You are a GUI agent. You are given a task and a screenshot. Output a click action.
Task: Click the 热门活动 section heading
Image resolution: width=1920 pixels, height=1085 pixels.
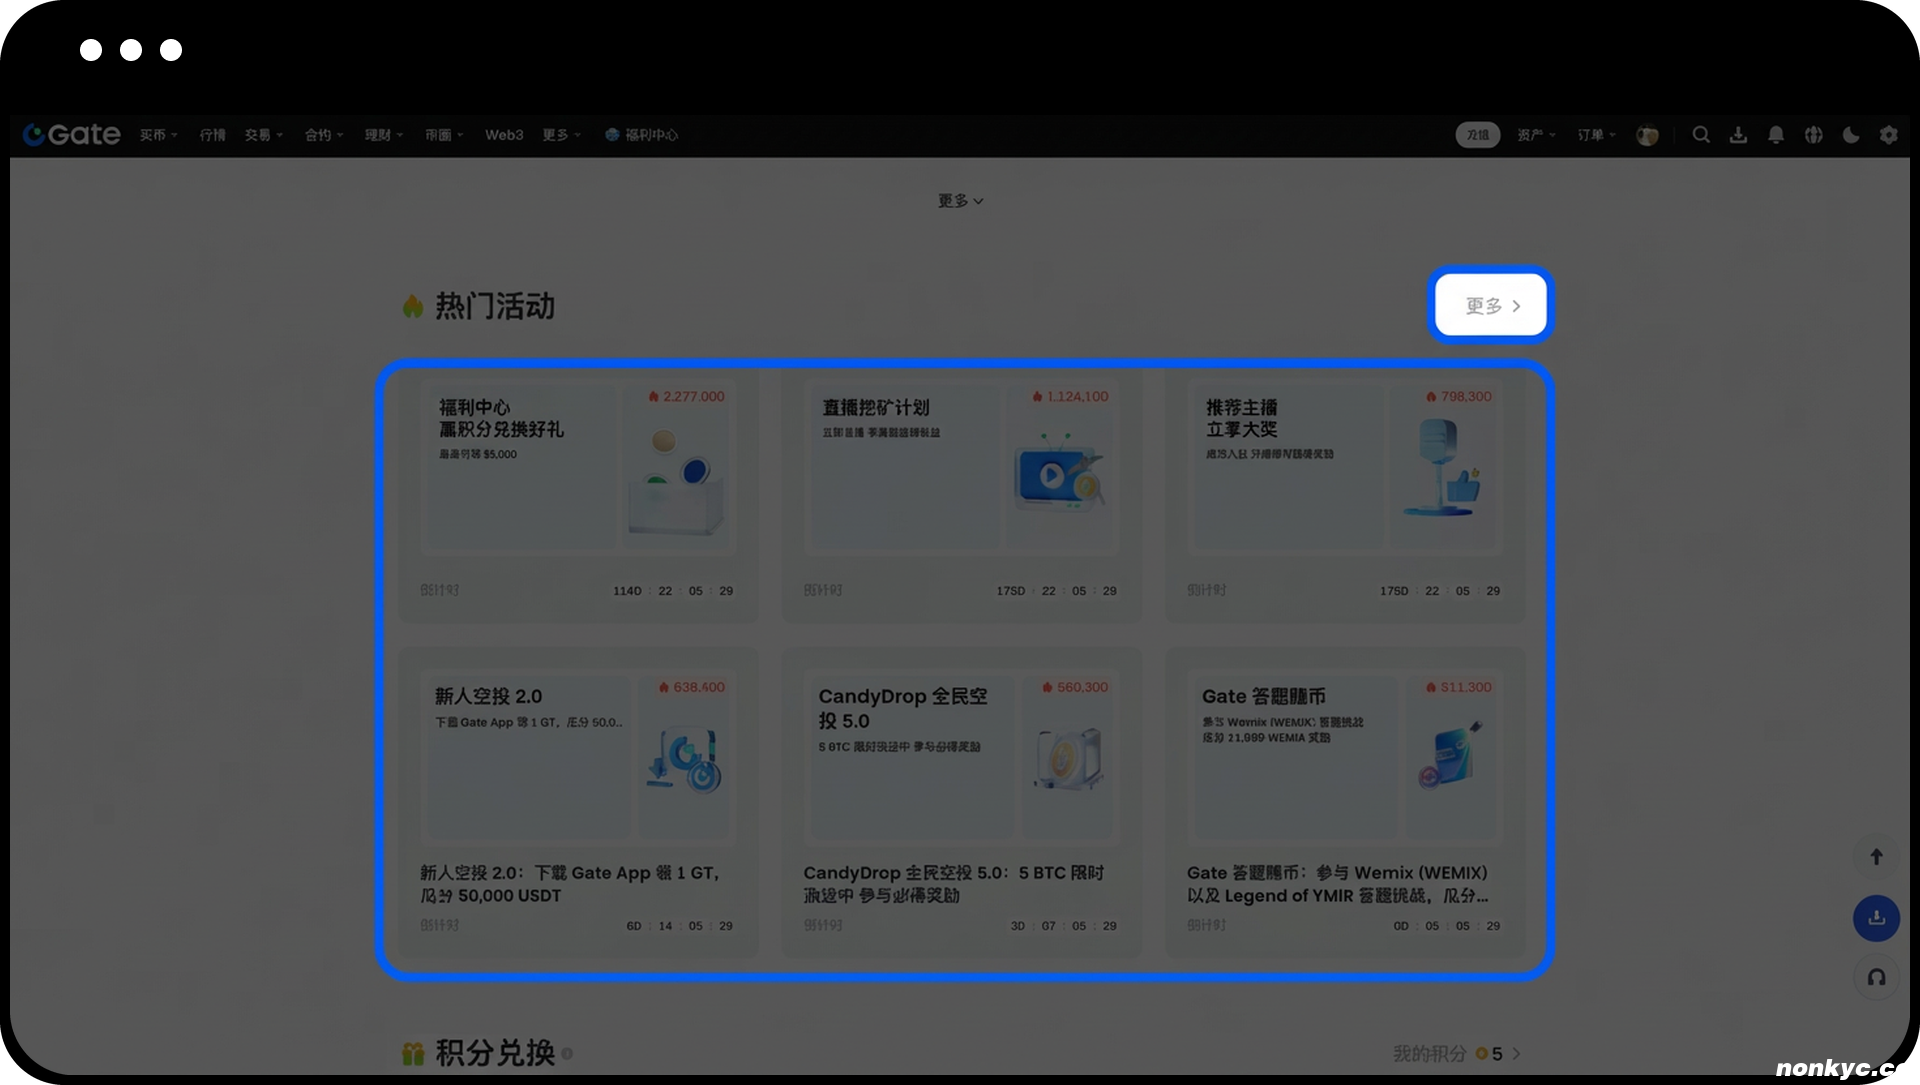[495, 306]
